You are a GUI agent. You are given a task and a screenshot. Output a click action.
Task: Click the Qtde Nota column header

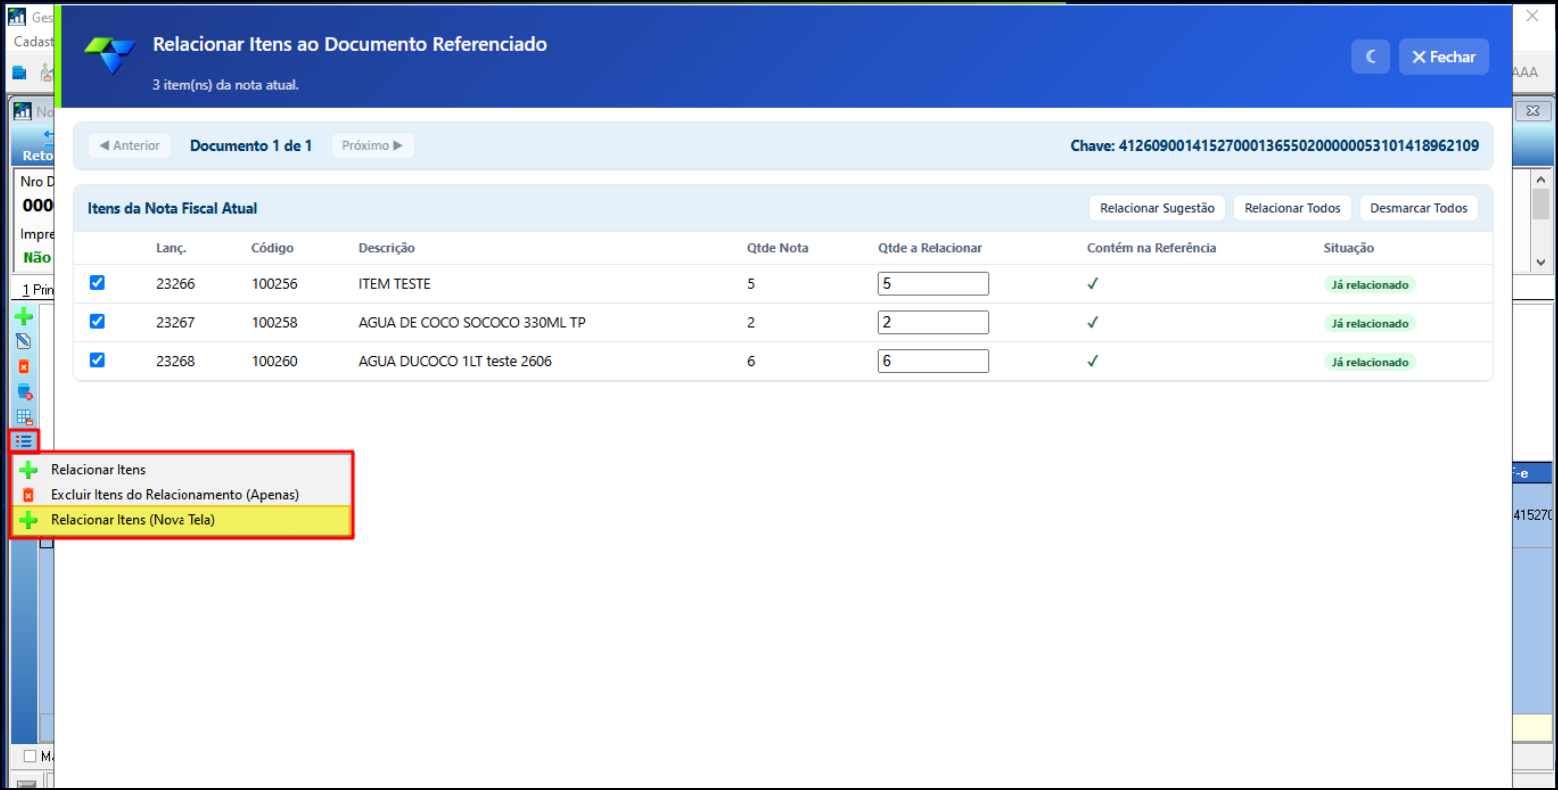point(777,248)
